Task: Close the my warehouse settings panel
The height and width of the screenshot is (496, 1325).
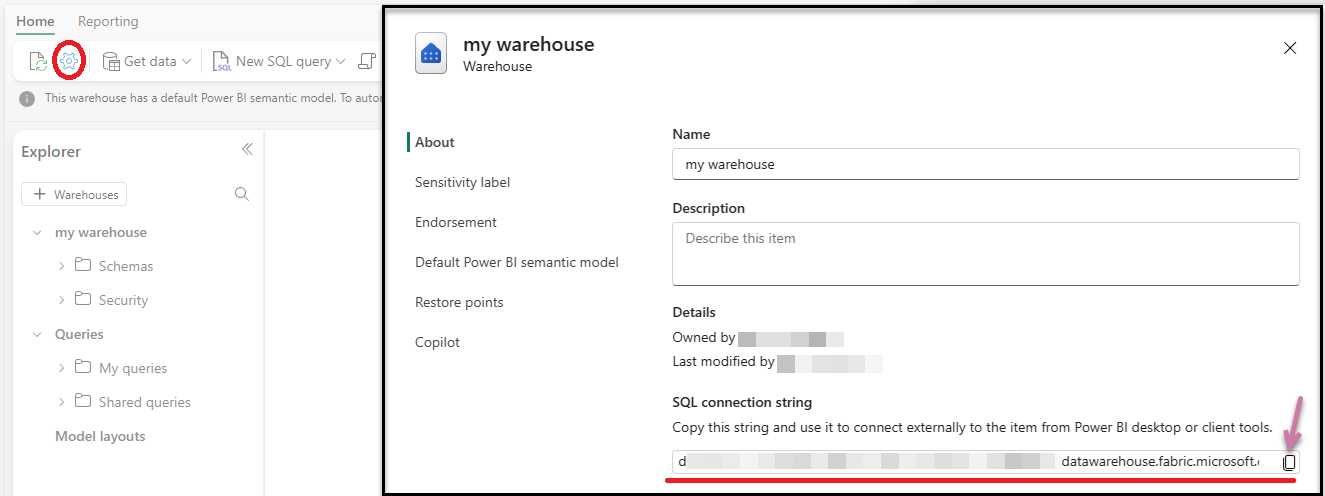Action: click(x=1290, y=48)
